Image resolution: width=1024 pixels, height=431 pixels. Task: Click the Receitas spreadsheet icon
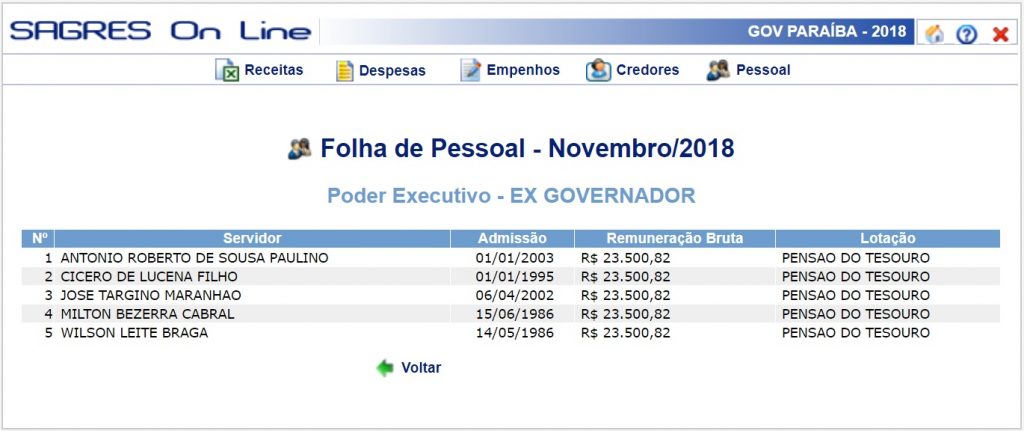(227, 70)
